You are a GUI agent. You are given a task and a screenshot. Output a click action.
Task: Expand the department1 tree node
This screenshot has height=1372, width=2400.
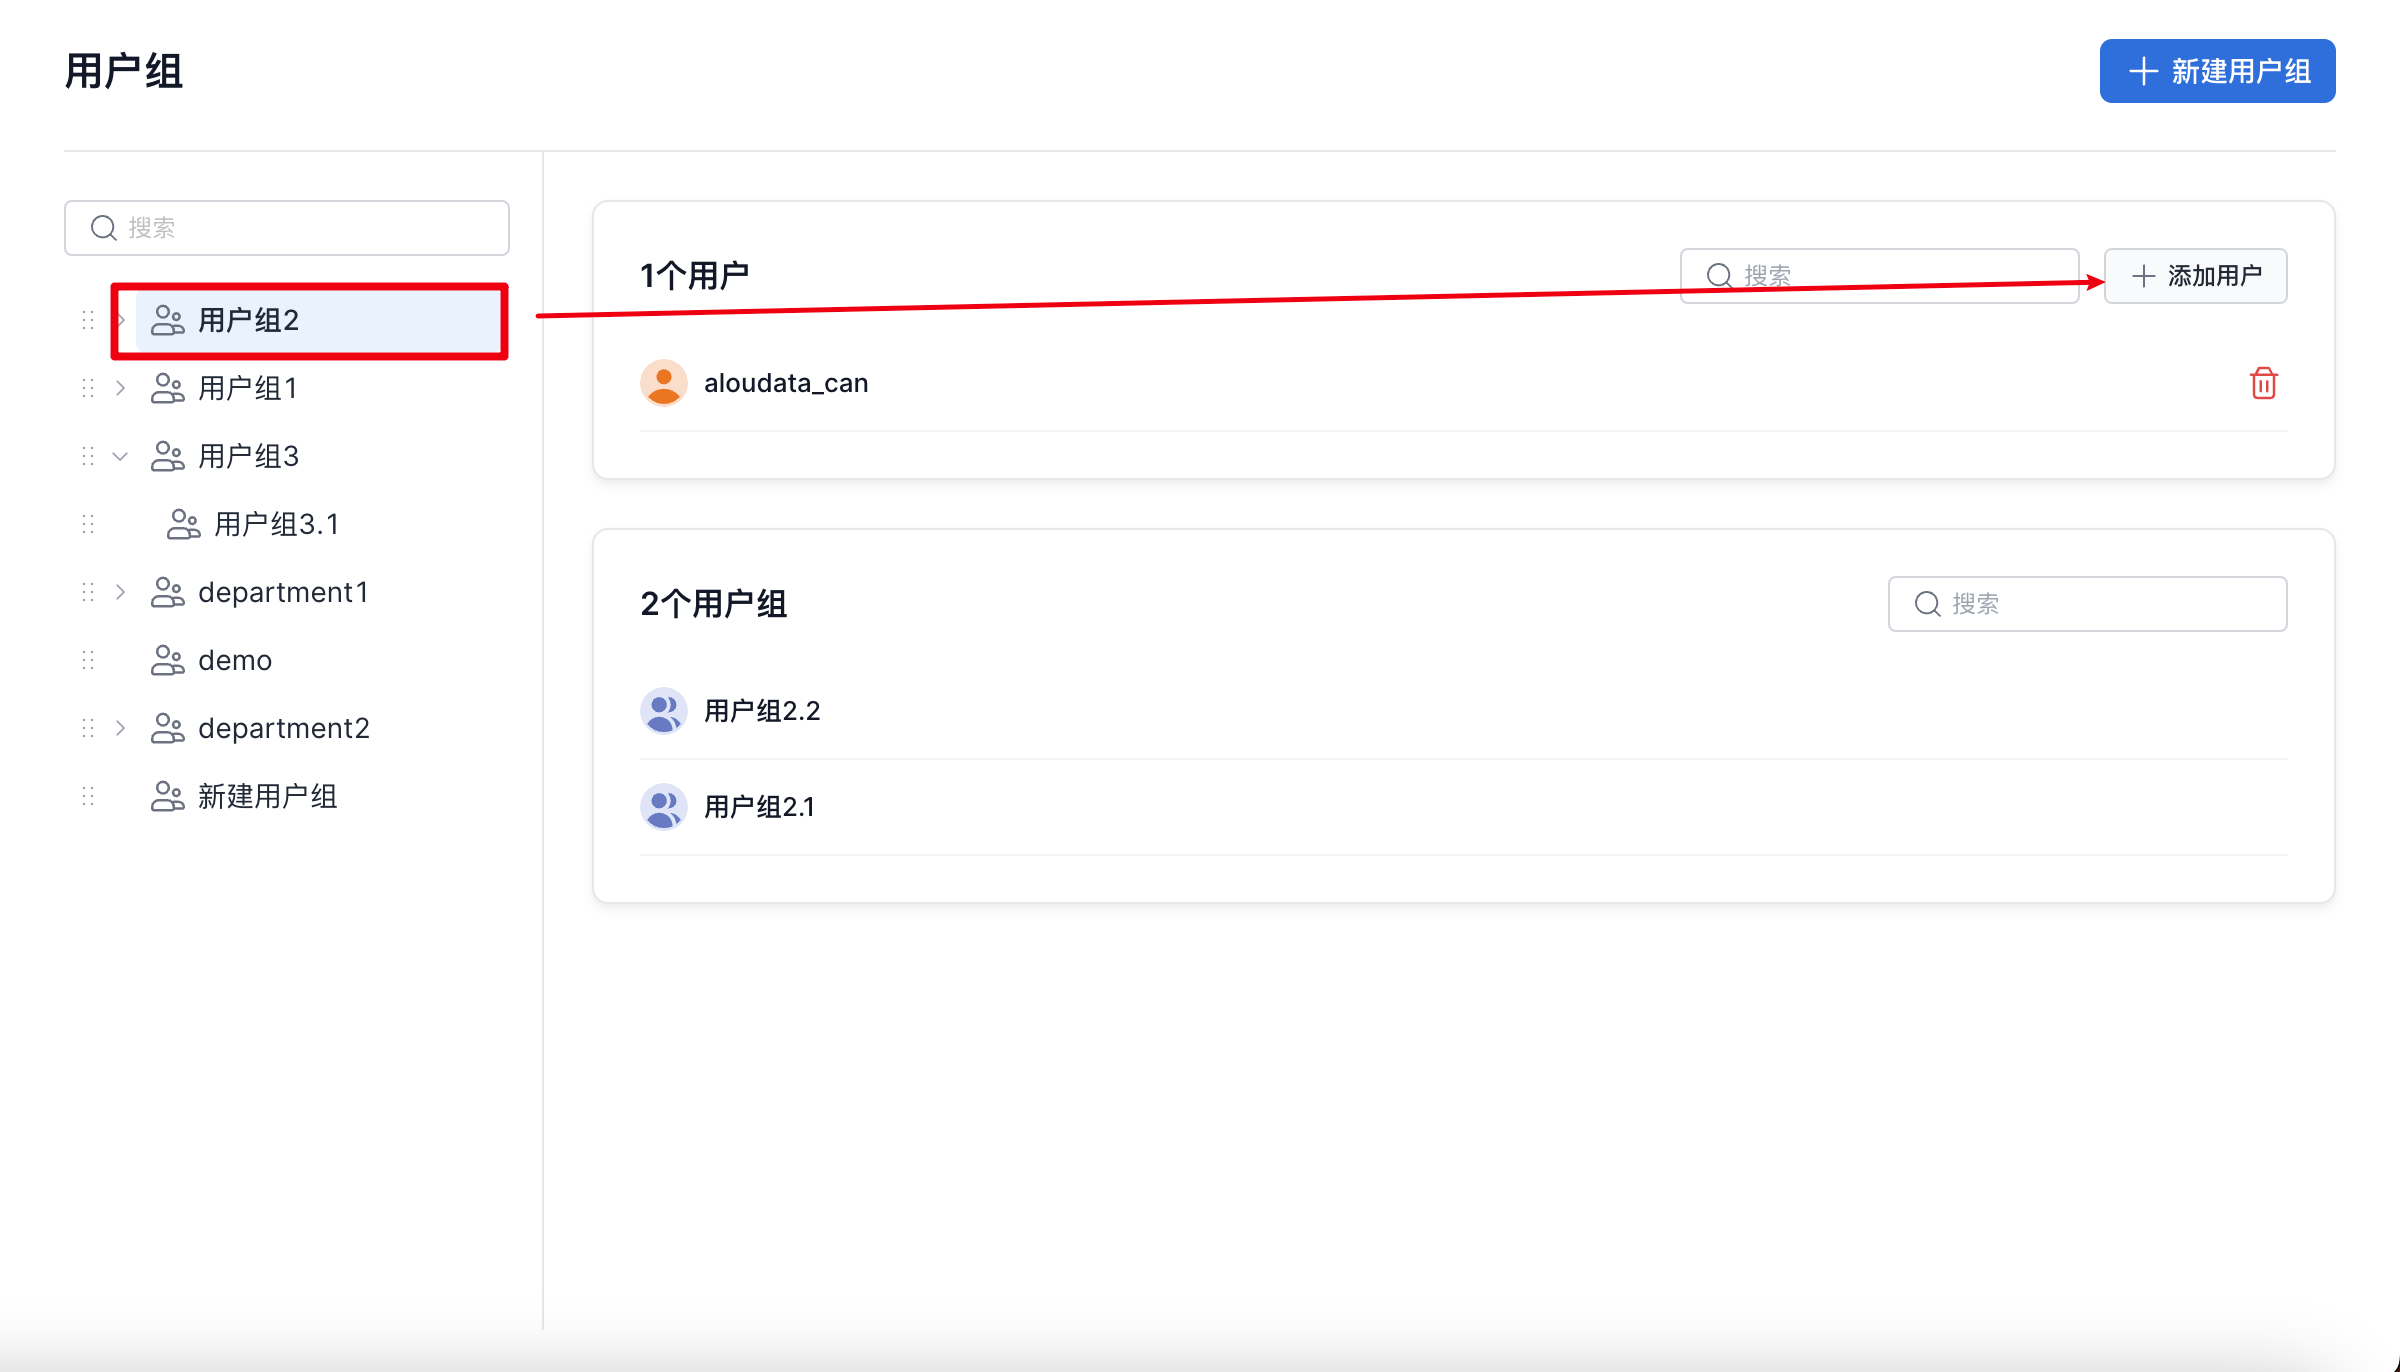[120, 592]
